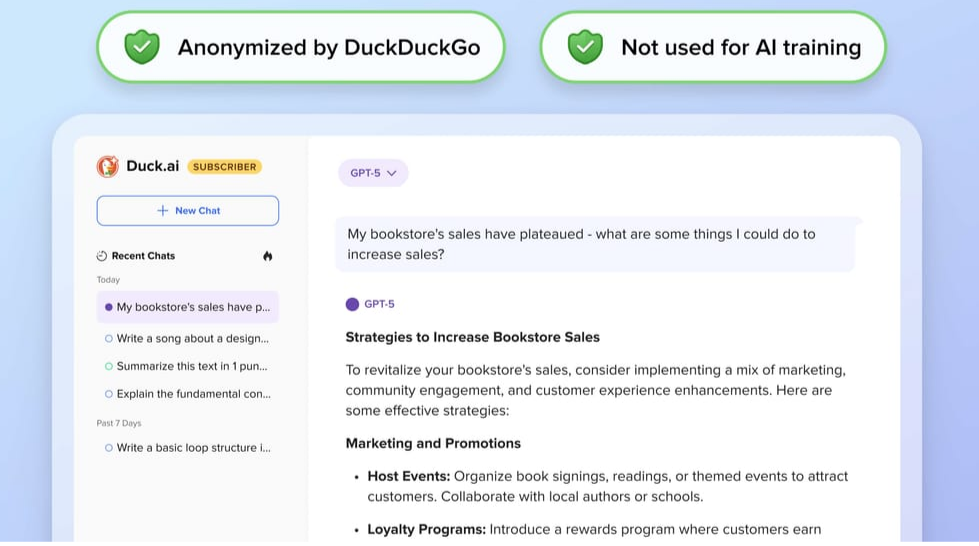Click the Duck.ai duck logo icon
The width and height of the screenshot is (979, 546).
[x=107, y=166]
